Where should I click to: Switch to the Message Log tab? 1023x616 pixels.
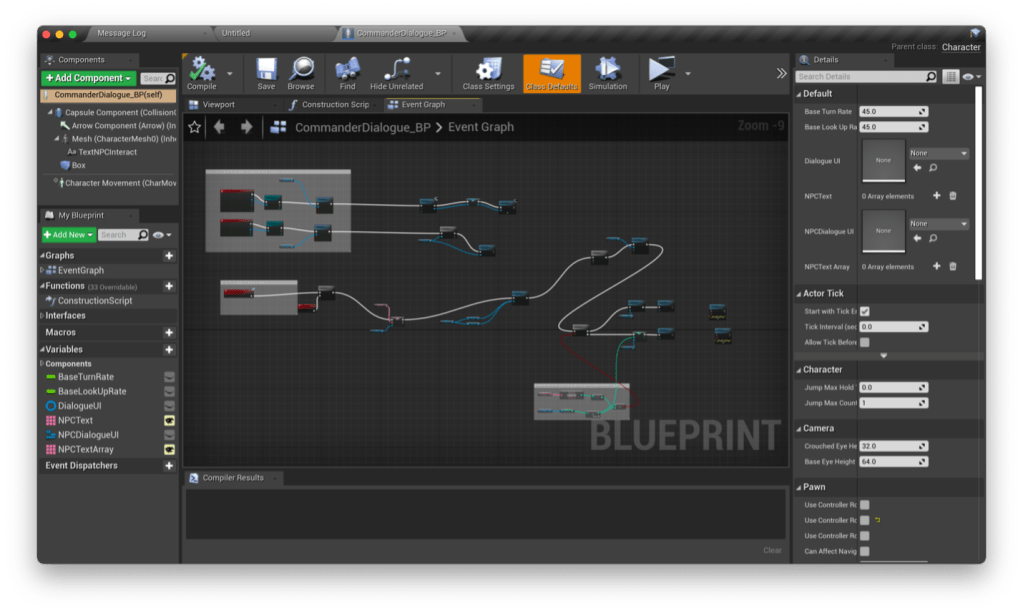point(122,33)
